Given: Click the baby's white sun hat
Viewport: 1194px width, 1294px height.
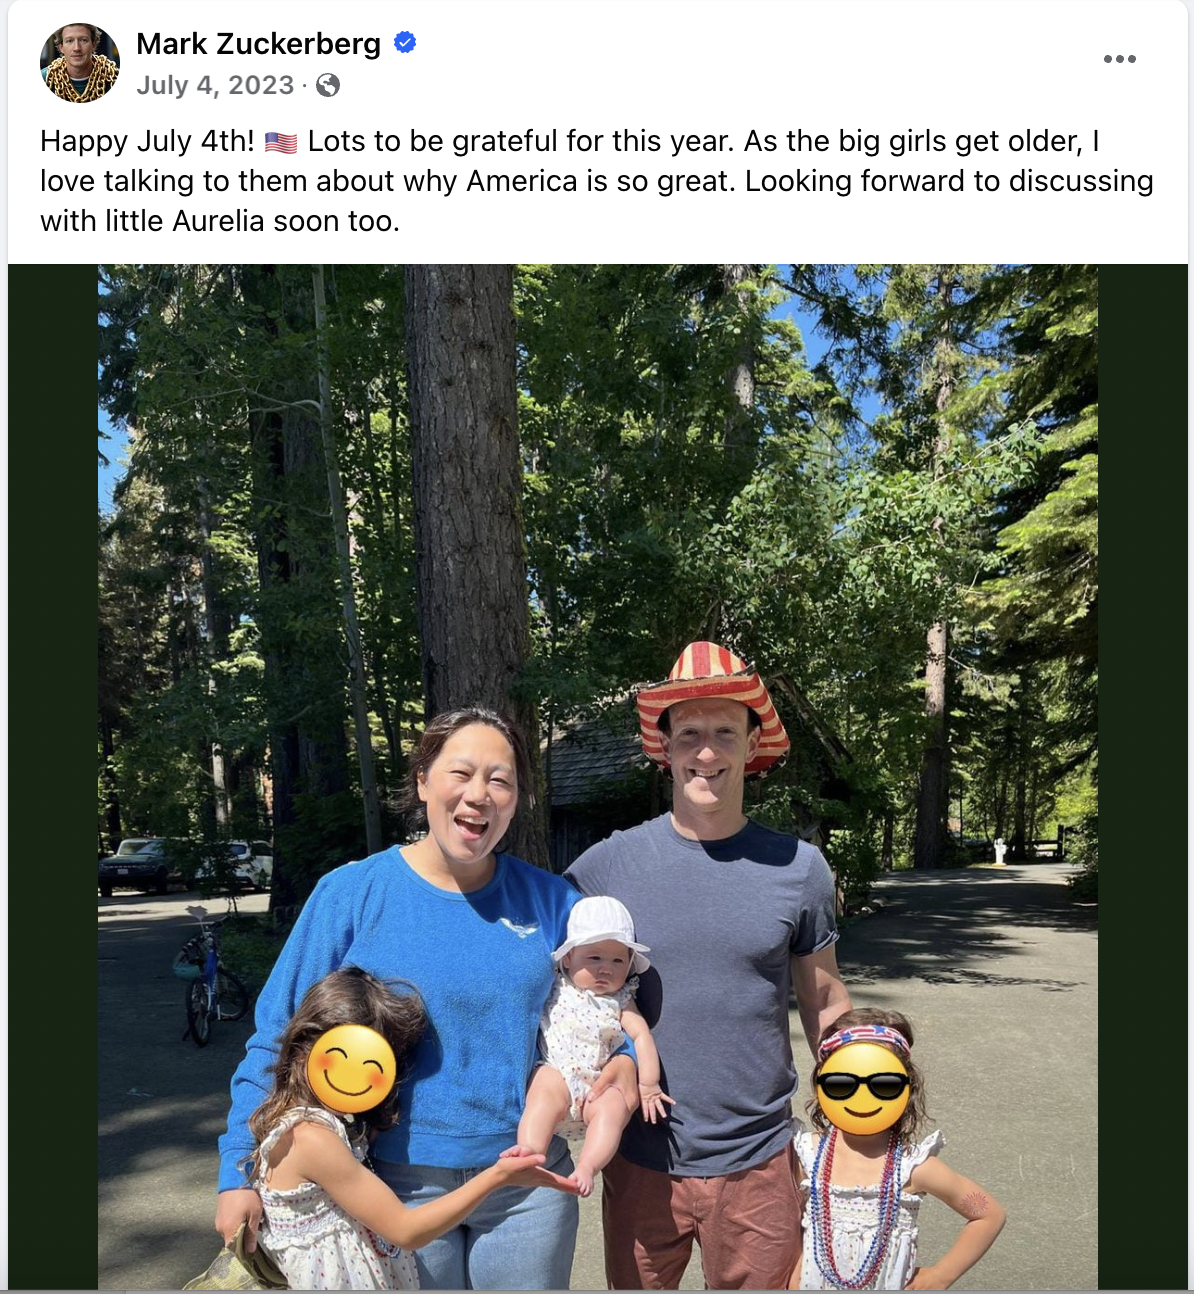Looking at the screenshot, I should pyautogui.click(x=601, y=926).
